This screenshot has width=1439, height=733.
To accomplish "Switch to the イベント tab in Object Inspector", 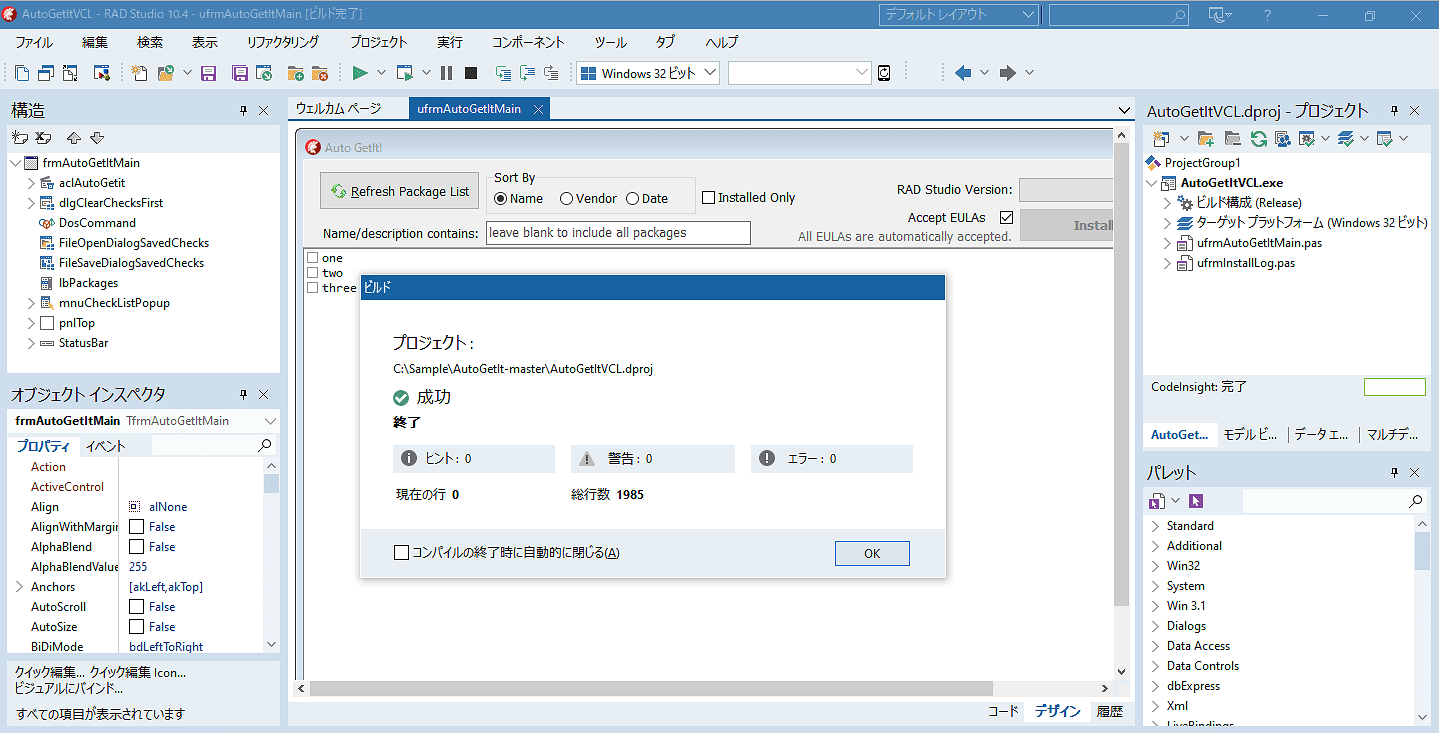I will (105, 446).
